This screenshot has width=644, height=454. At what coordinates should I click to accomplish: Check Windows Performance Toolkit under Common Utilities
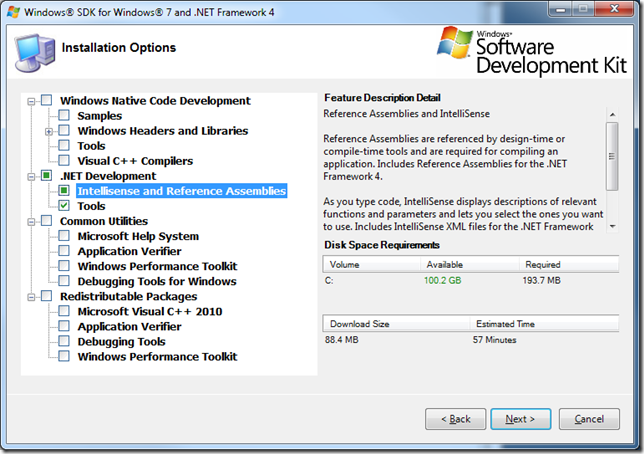(x=64, y=266)
